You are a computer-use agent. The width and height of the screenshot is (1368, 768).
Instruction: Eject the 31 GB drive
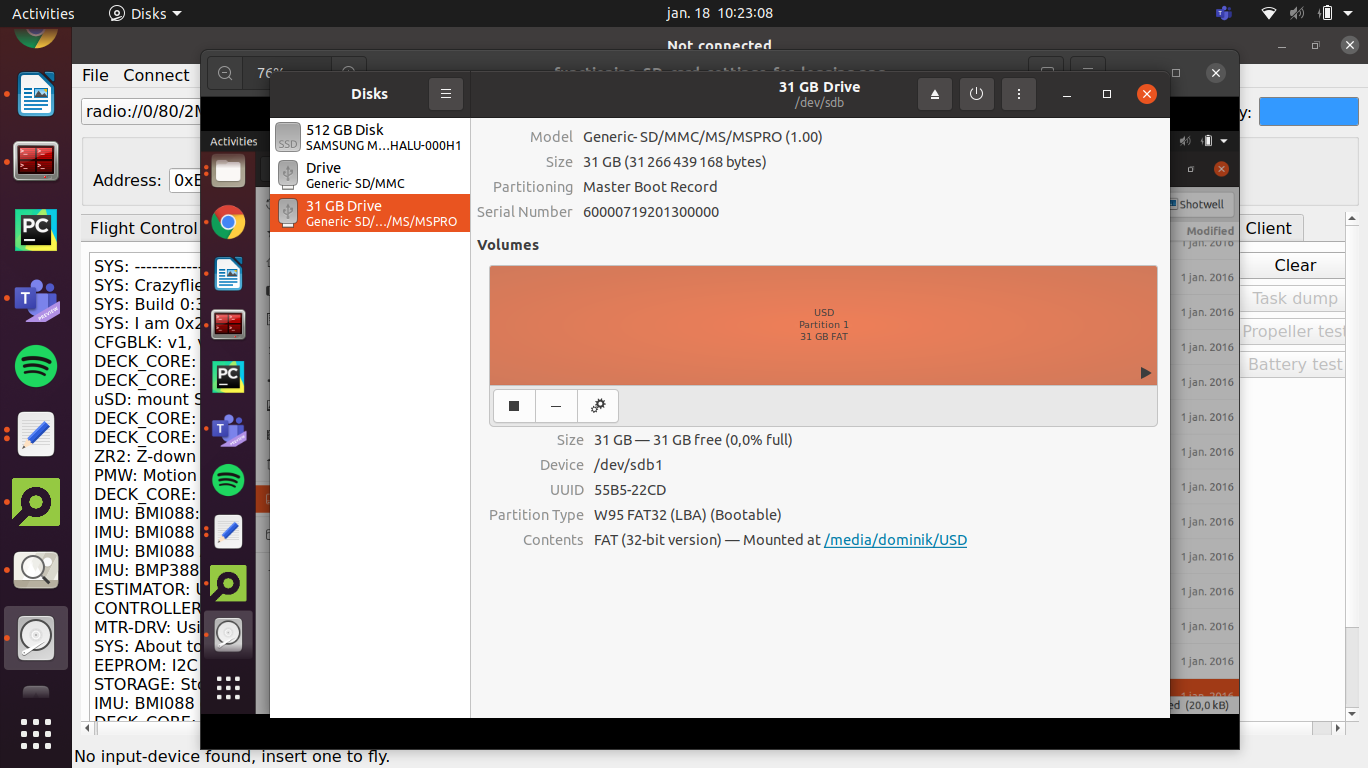coord(935,94)
